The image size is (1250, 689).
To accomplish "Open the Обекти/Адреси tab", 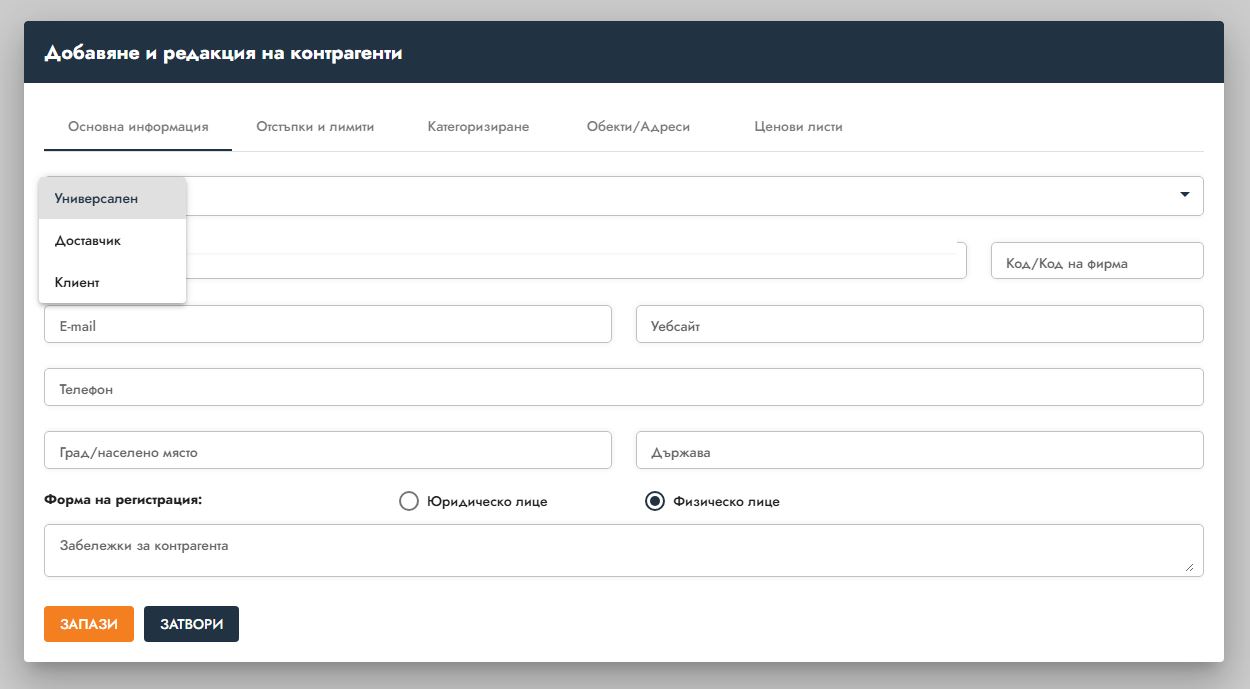I will pos(638,127).
